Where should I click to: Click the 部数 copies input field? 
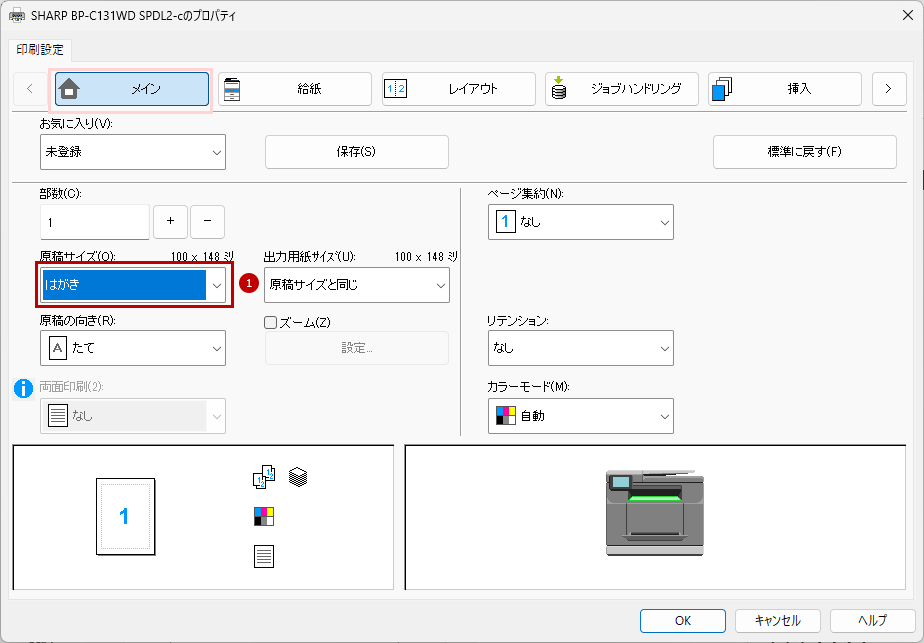(94, 222)
